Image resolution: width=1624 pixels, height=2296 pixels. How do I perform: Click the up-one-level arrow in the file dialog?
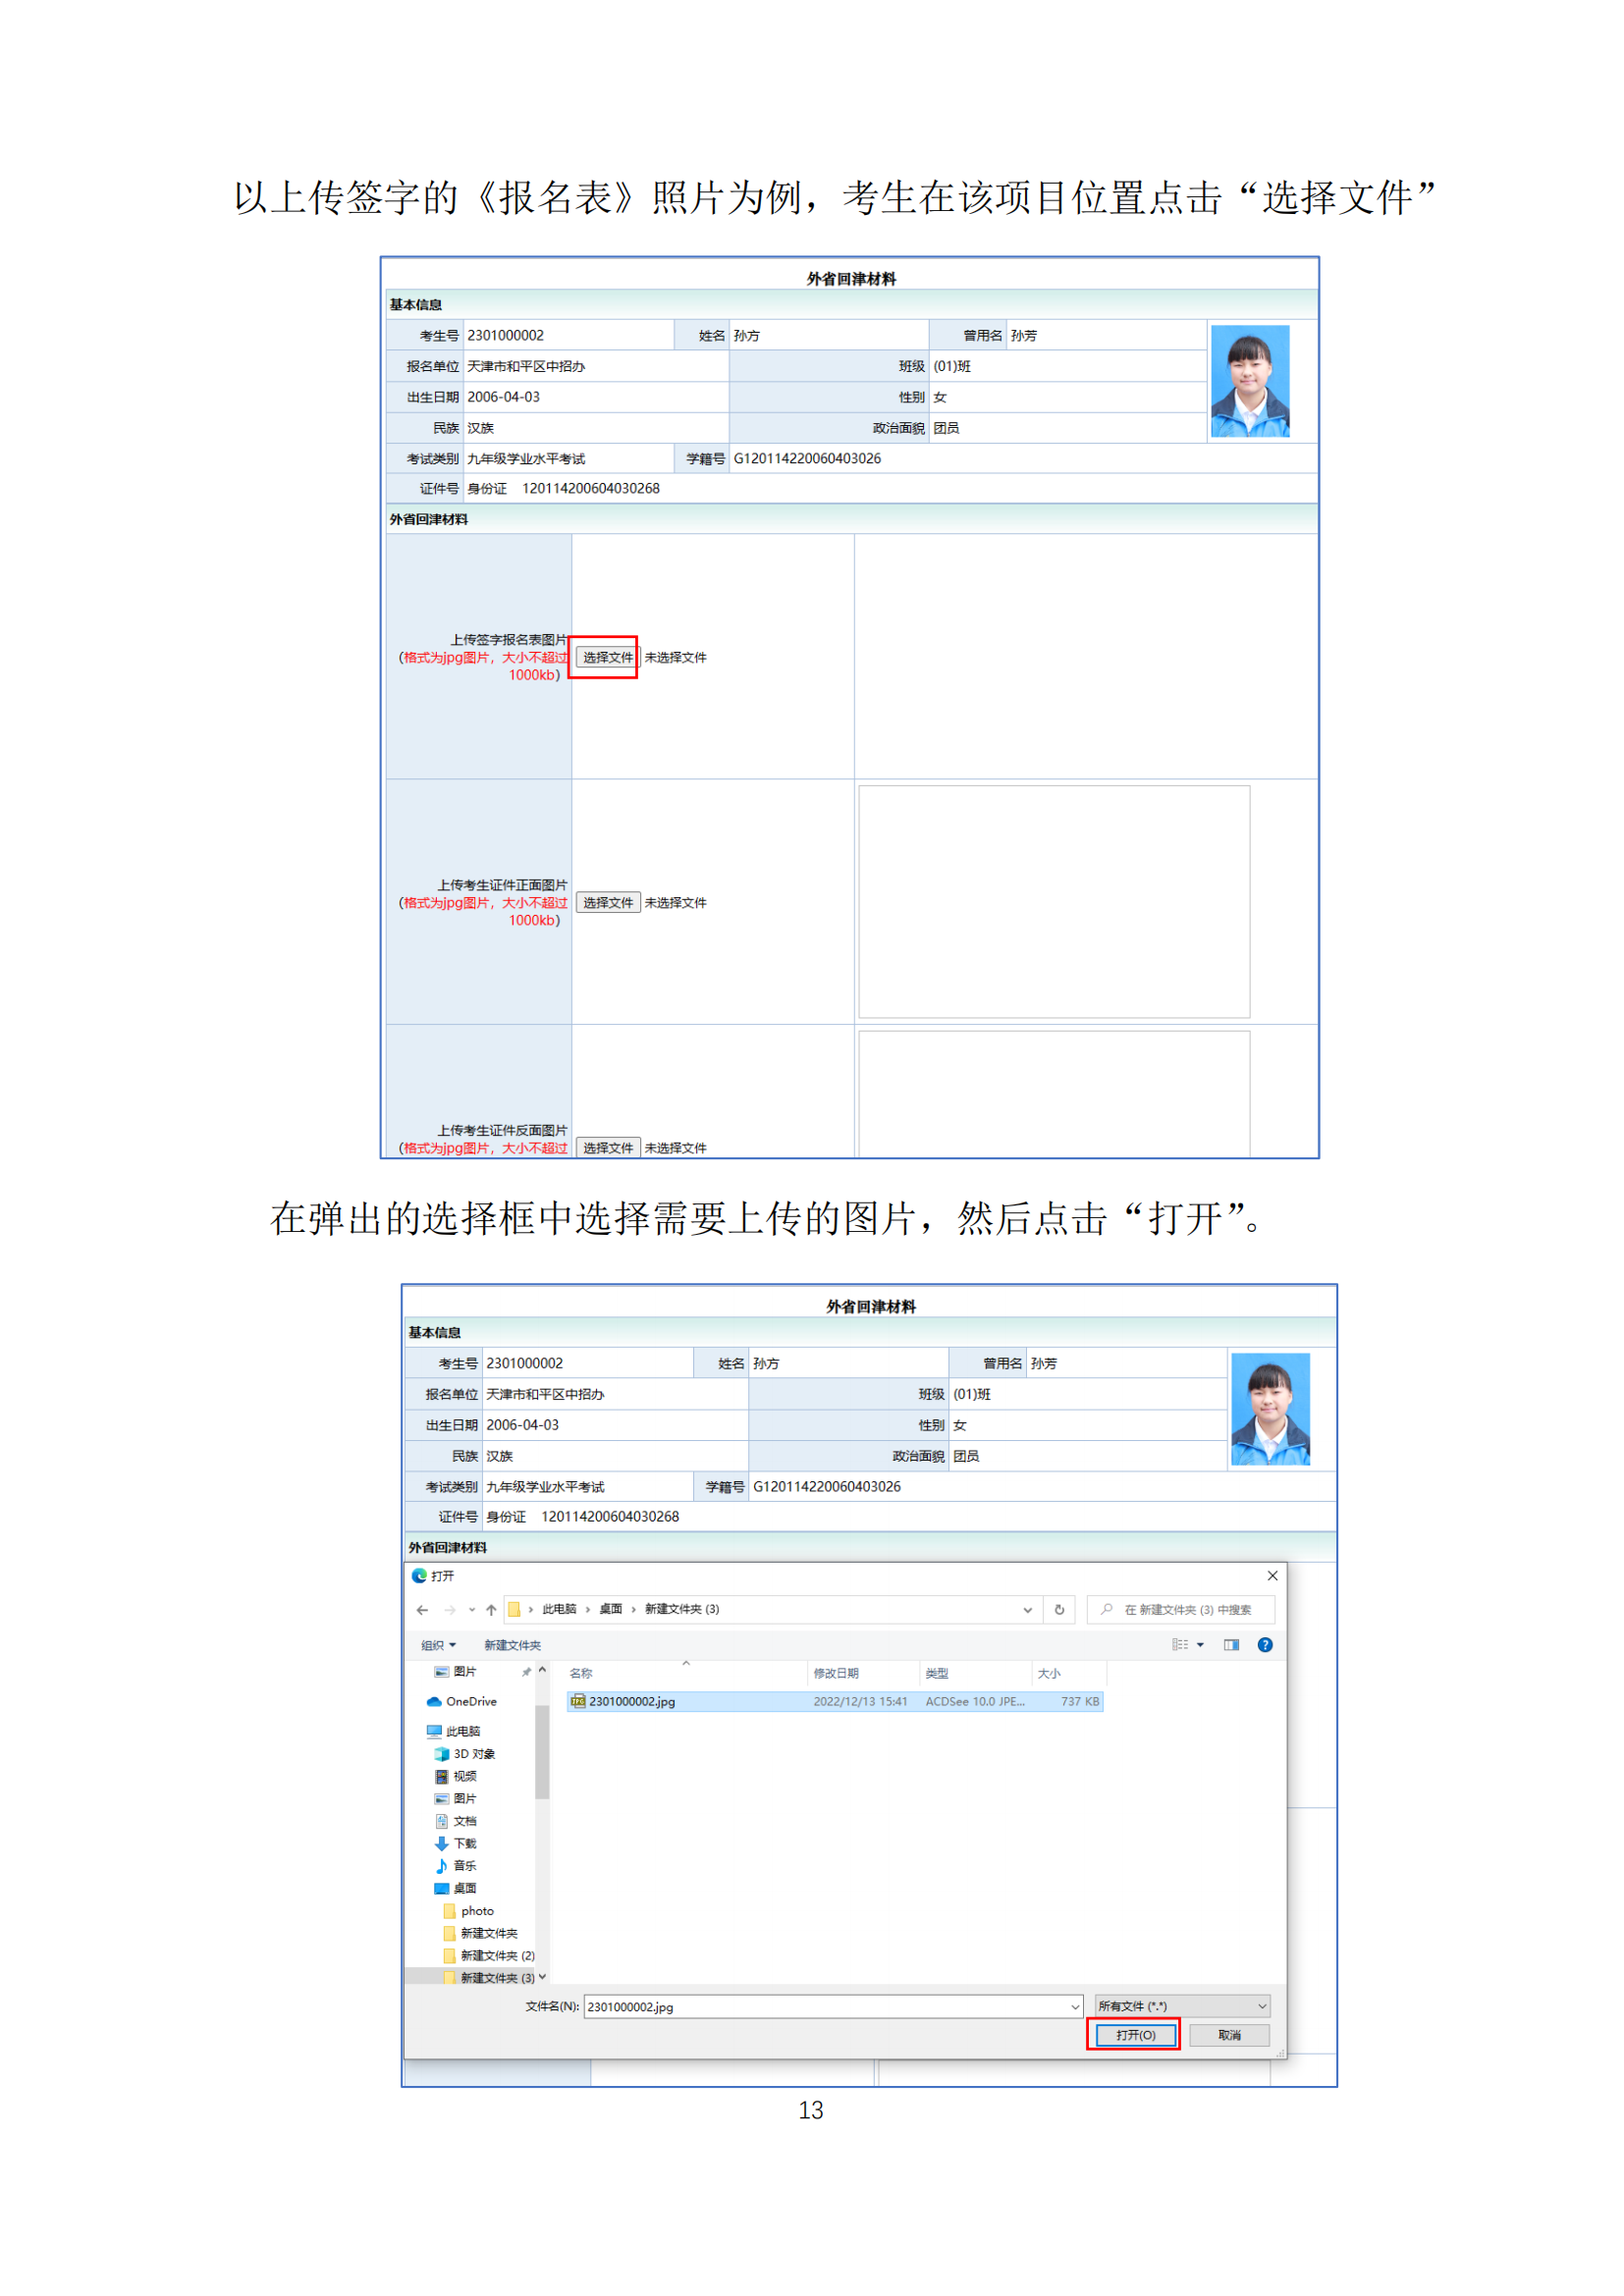(491, 1609)
